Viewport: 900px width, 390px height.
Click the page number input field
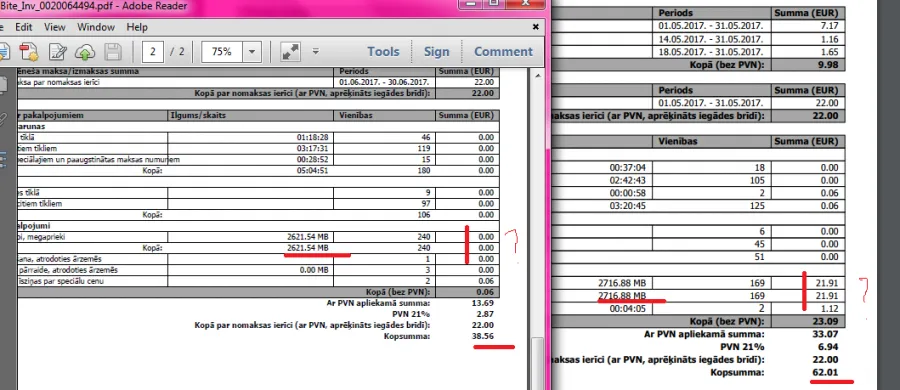(x=153, y=52)
